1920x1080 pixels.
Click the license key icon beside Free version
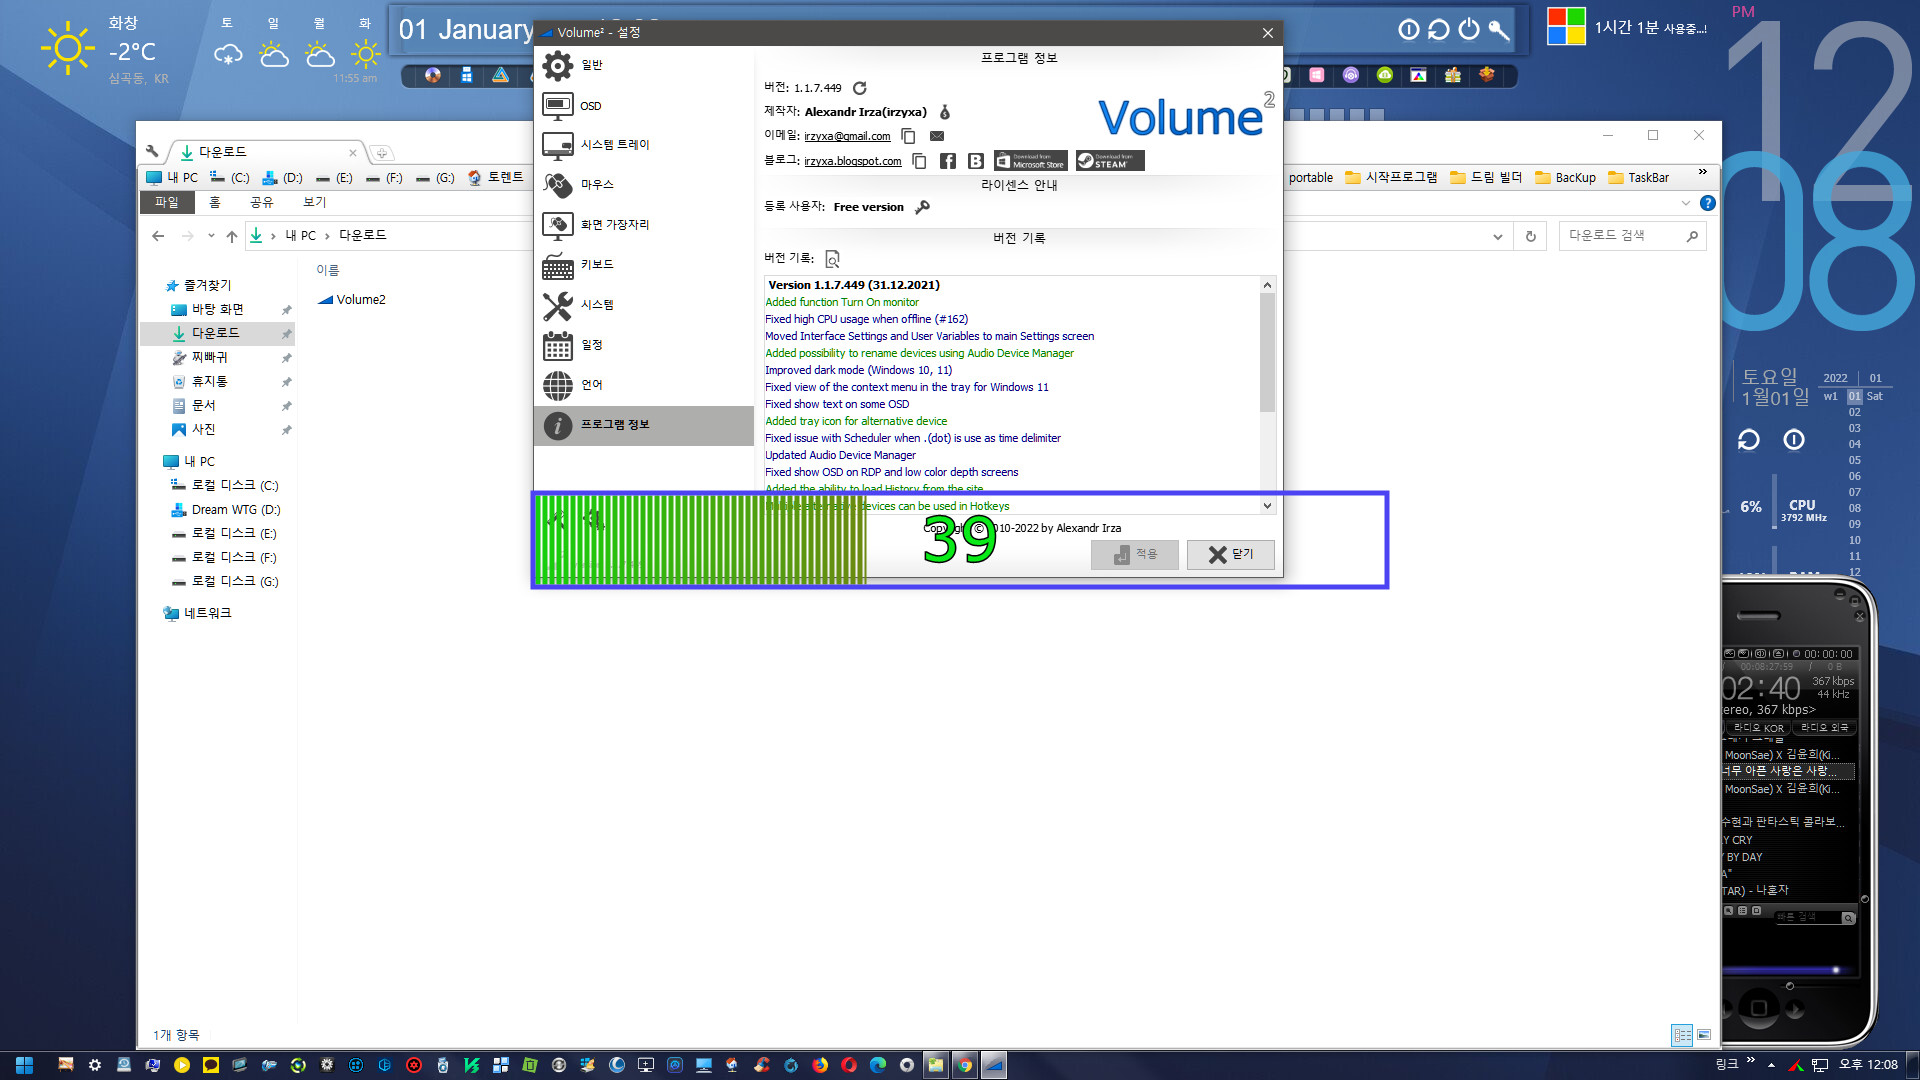922,207
